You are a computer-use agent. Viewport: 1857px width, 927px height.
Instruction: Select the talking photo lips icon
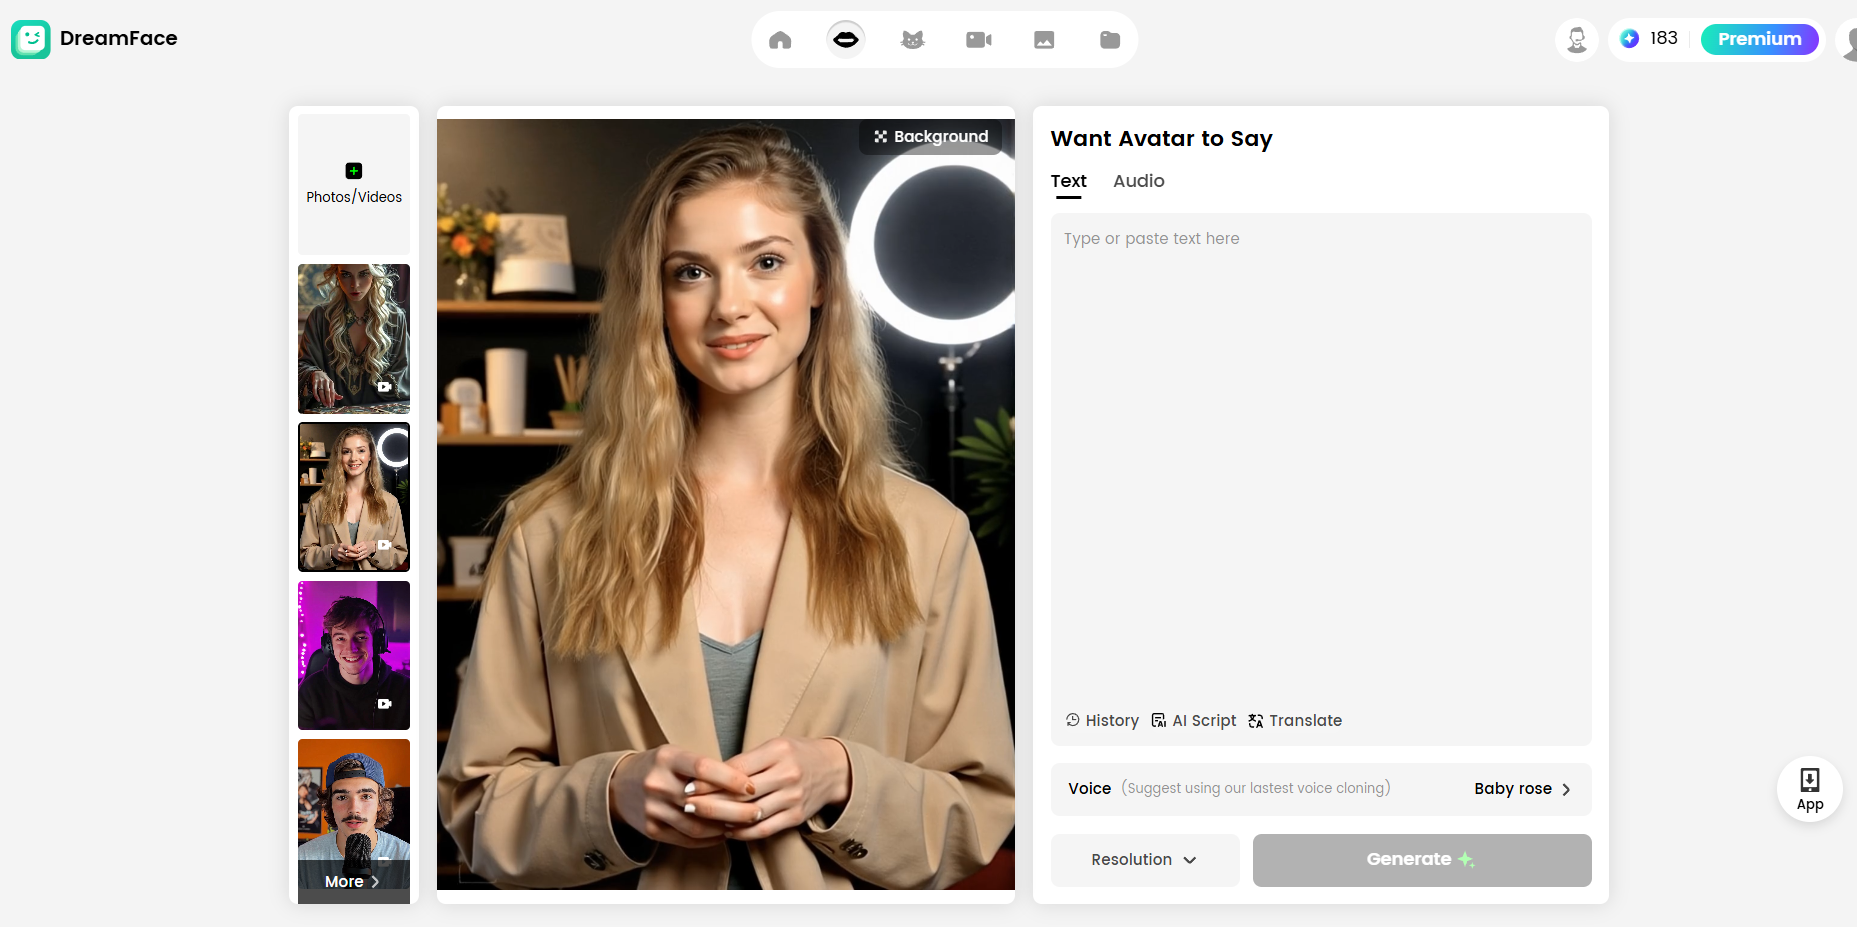click(x=845, y=39)
